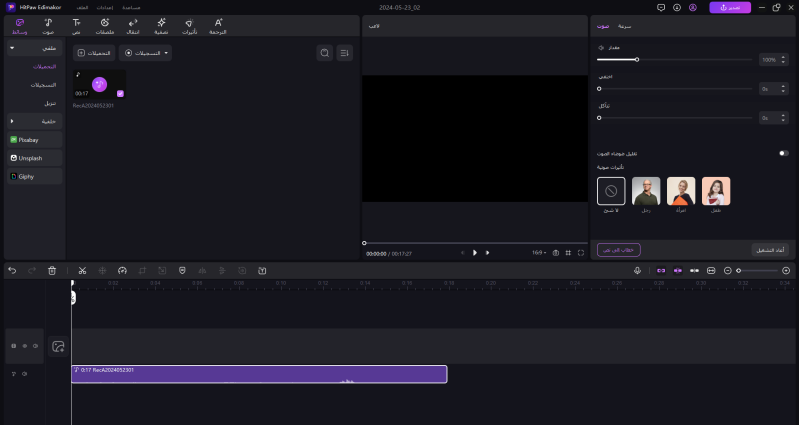Open the Pixabay stock source

click(35, 140)
